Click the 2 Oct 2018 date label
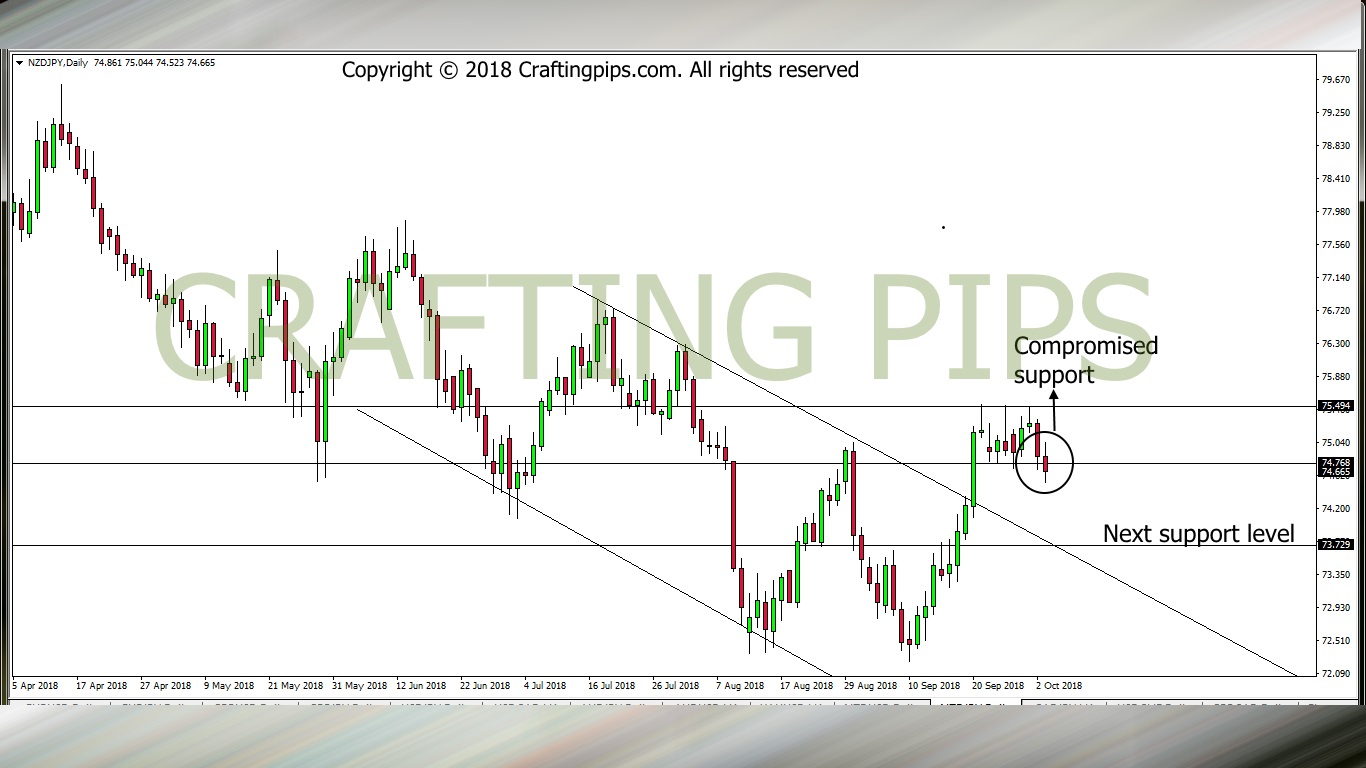This screenshot has width=1366, height=768. coord(1059,686)
